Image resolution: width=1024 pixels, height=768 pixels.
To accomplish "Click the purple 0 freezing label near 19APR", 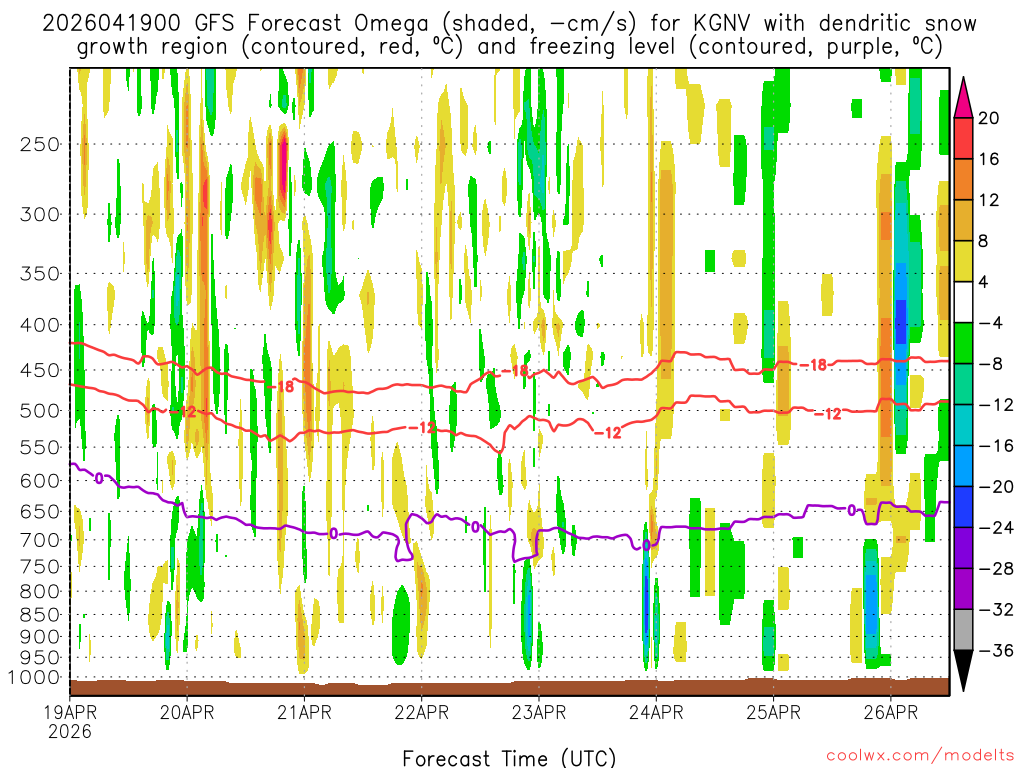I will pyautogui.click(x=99, y=479).
